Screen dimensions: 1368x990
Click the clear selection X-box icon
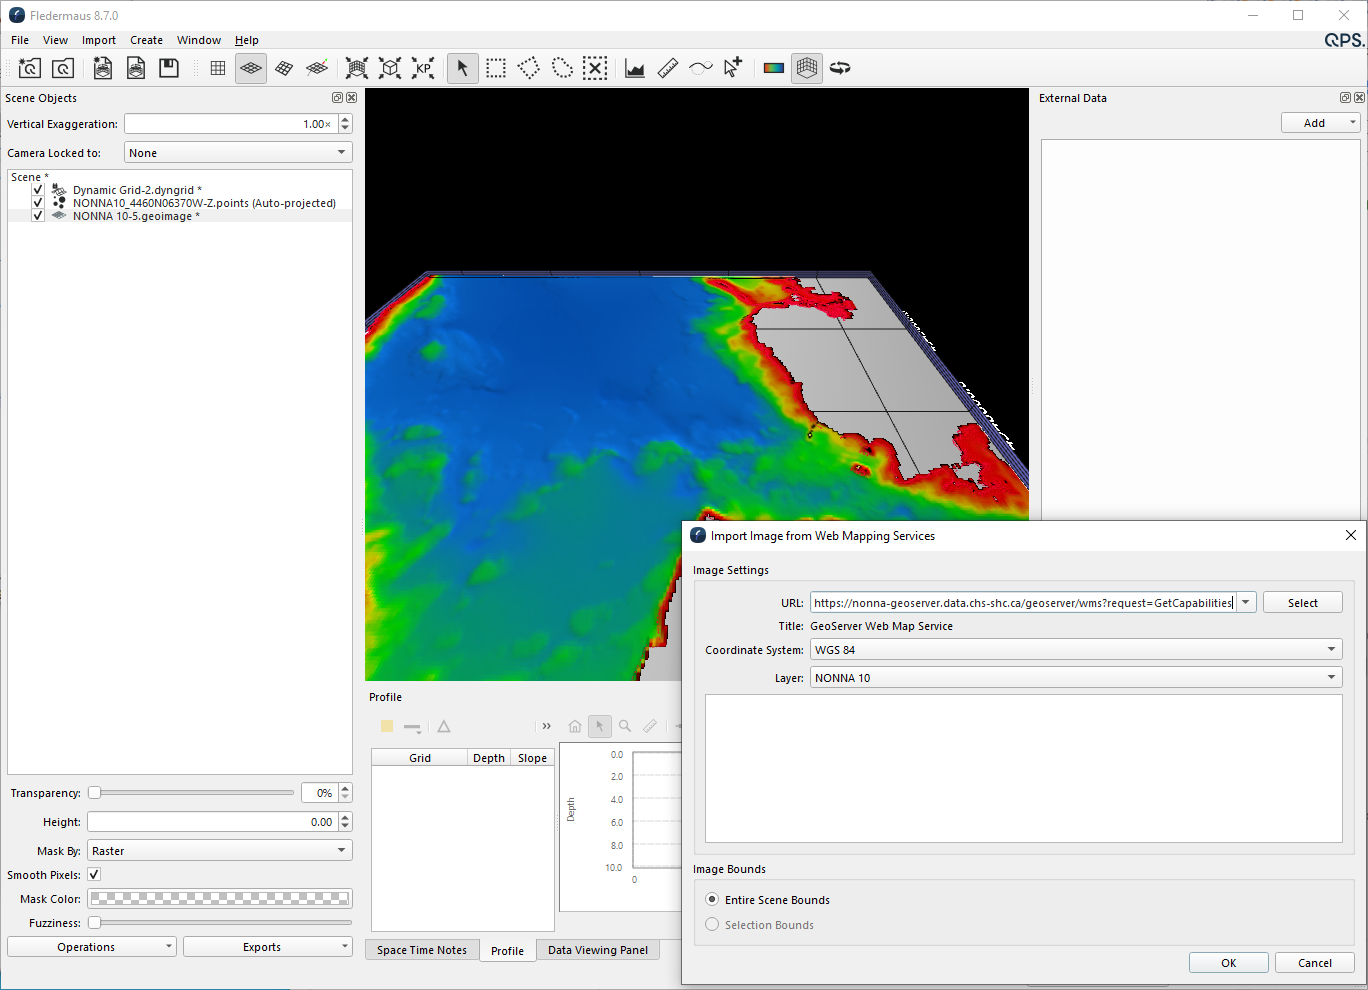click(595, 68)
